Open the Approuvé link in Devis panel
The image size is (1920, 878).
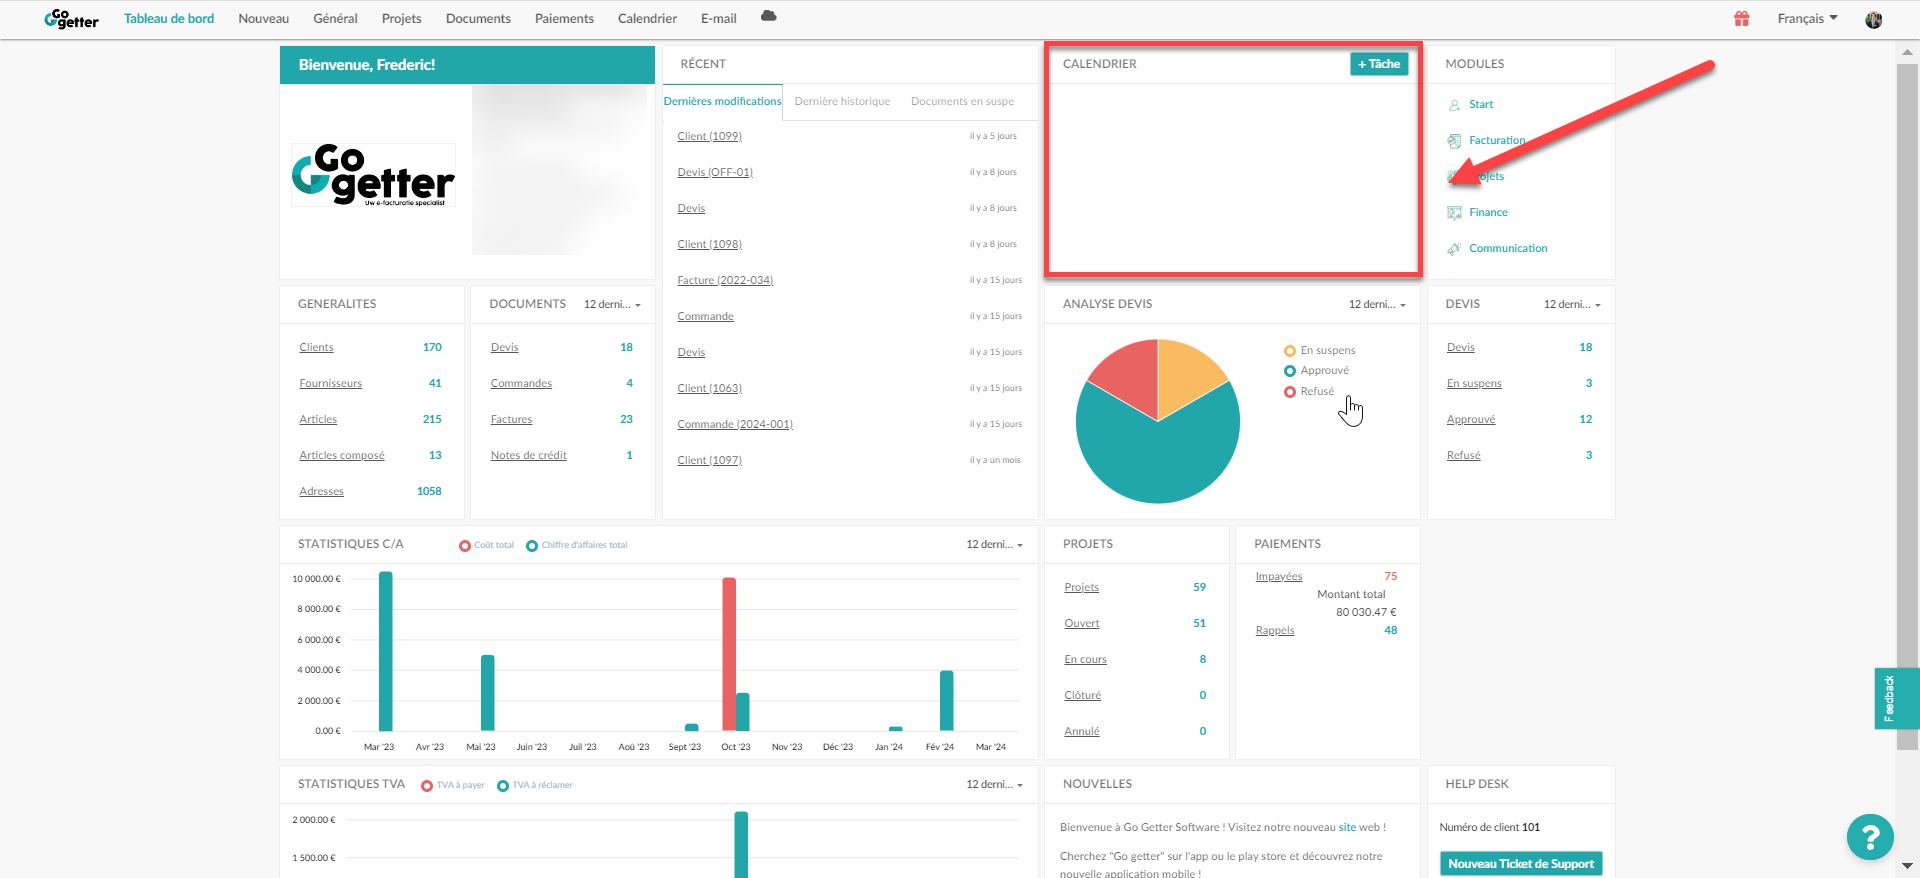point(1470,420)
